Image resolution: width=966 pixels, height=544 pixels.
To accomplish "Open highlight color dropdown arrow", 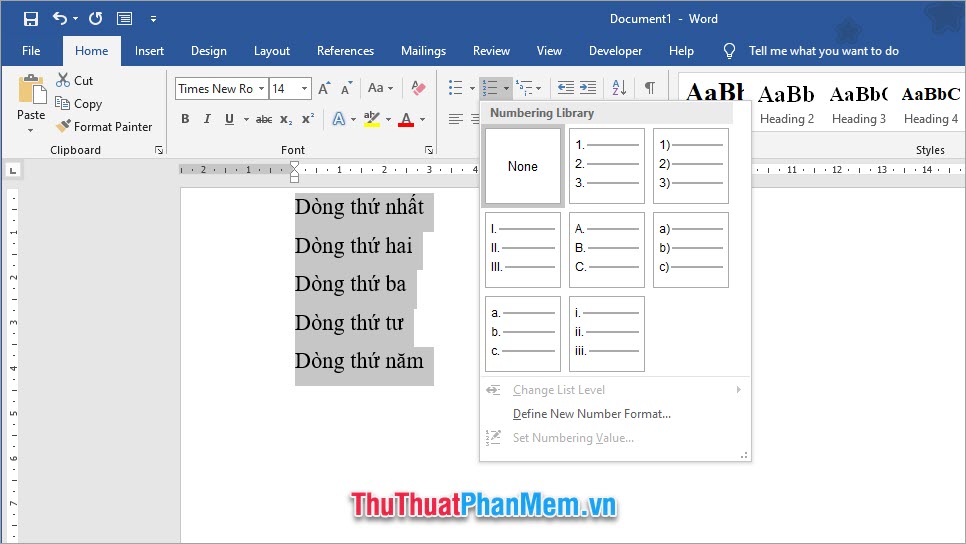I will (x=388, y=120).
